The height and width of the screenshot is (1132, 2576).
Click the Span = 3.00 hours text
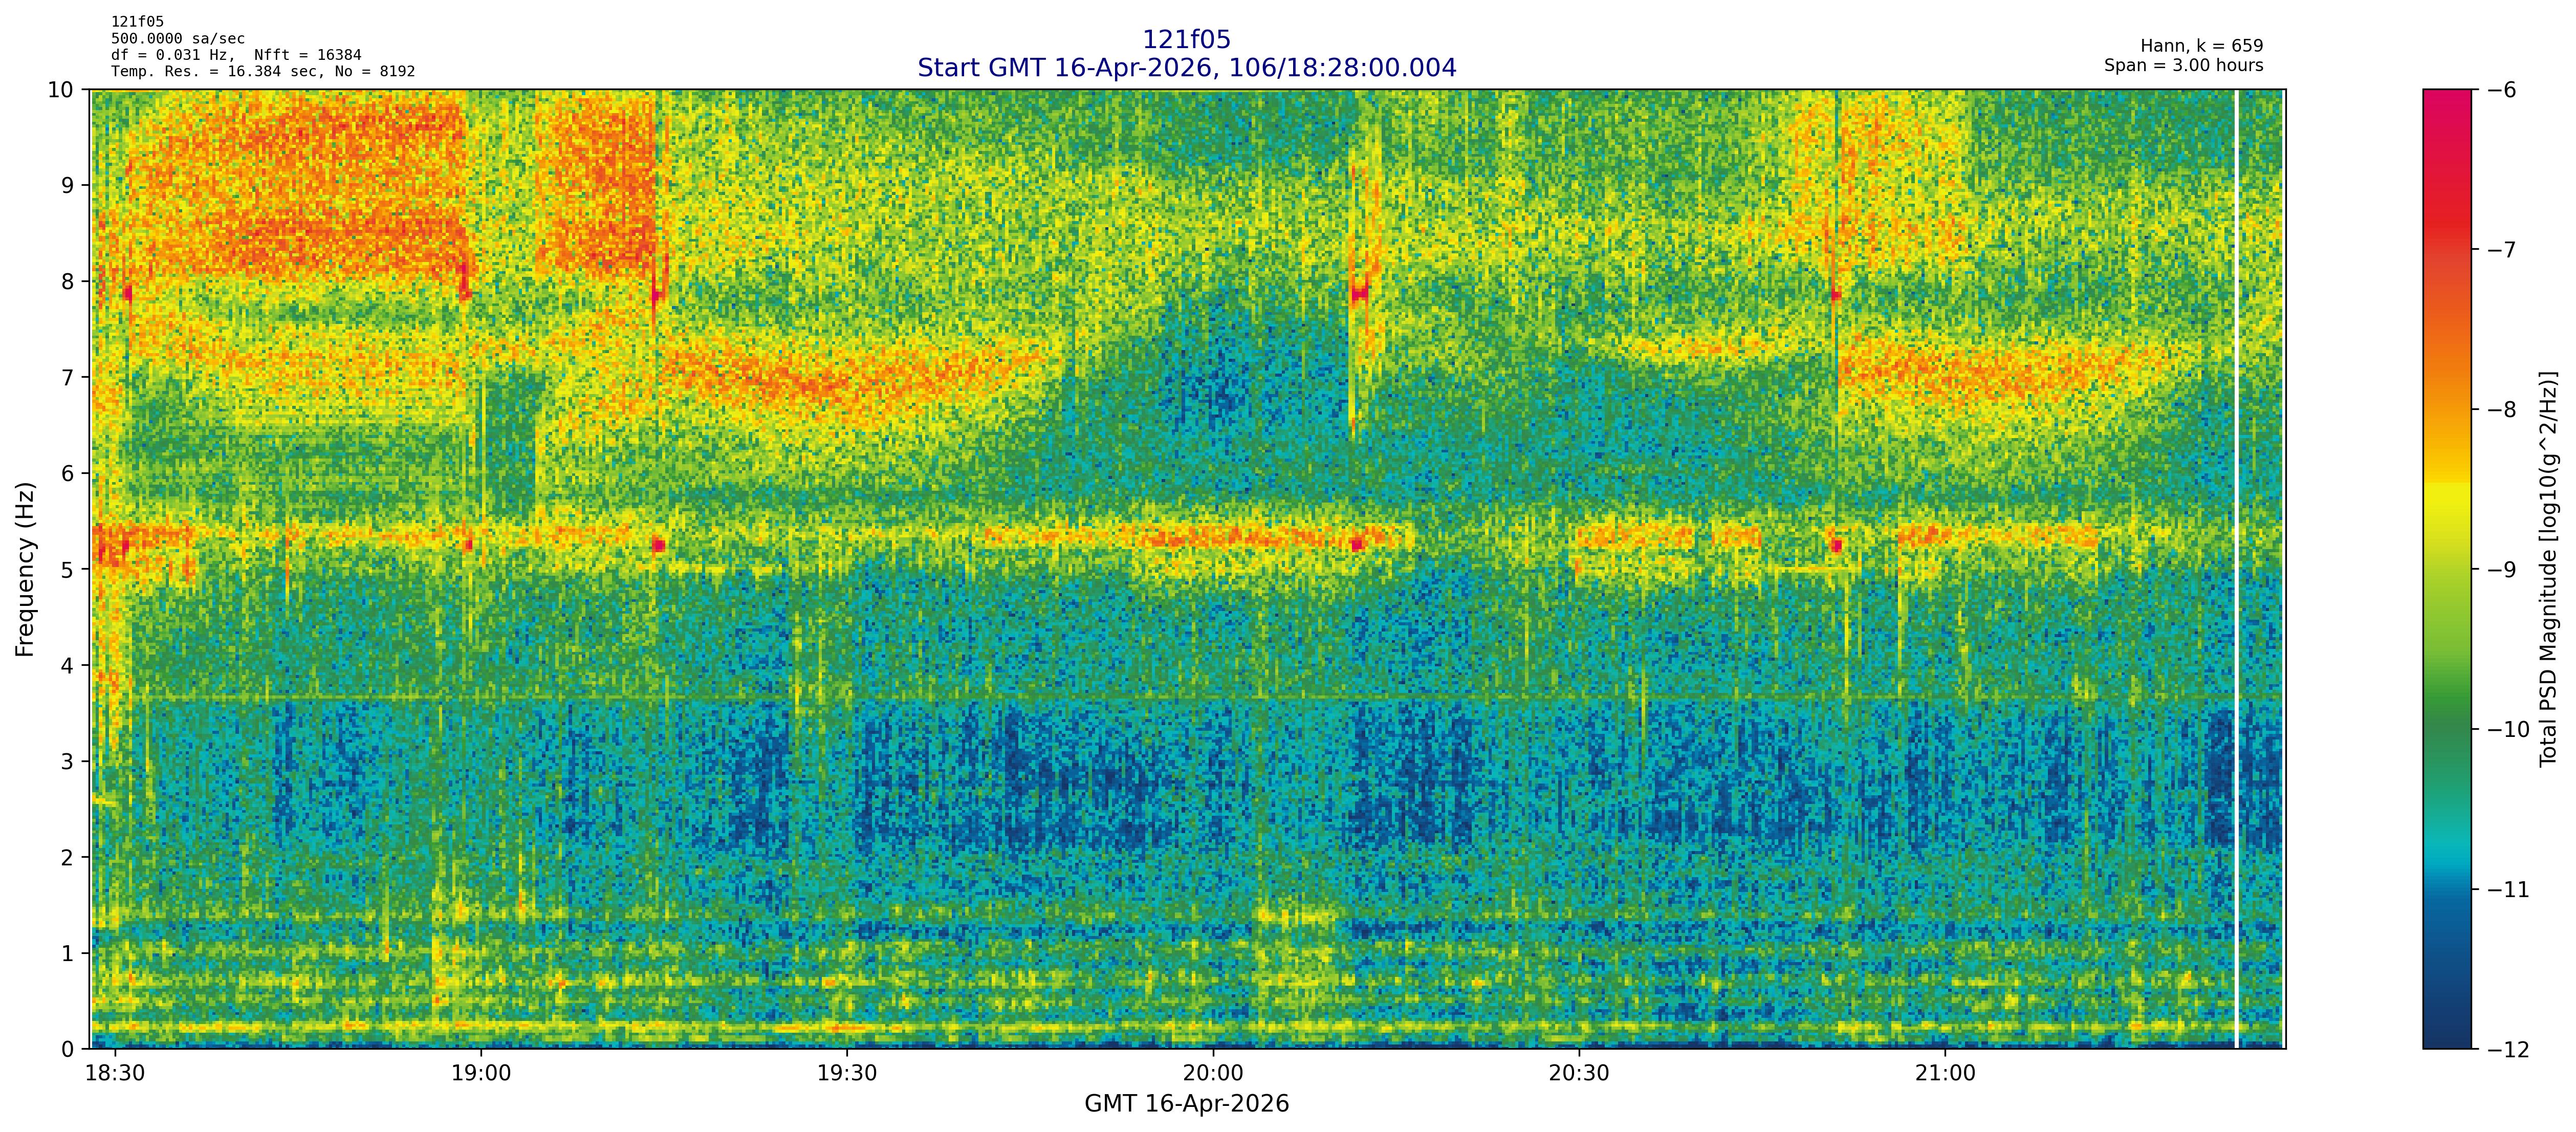[2183, 65]
